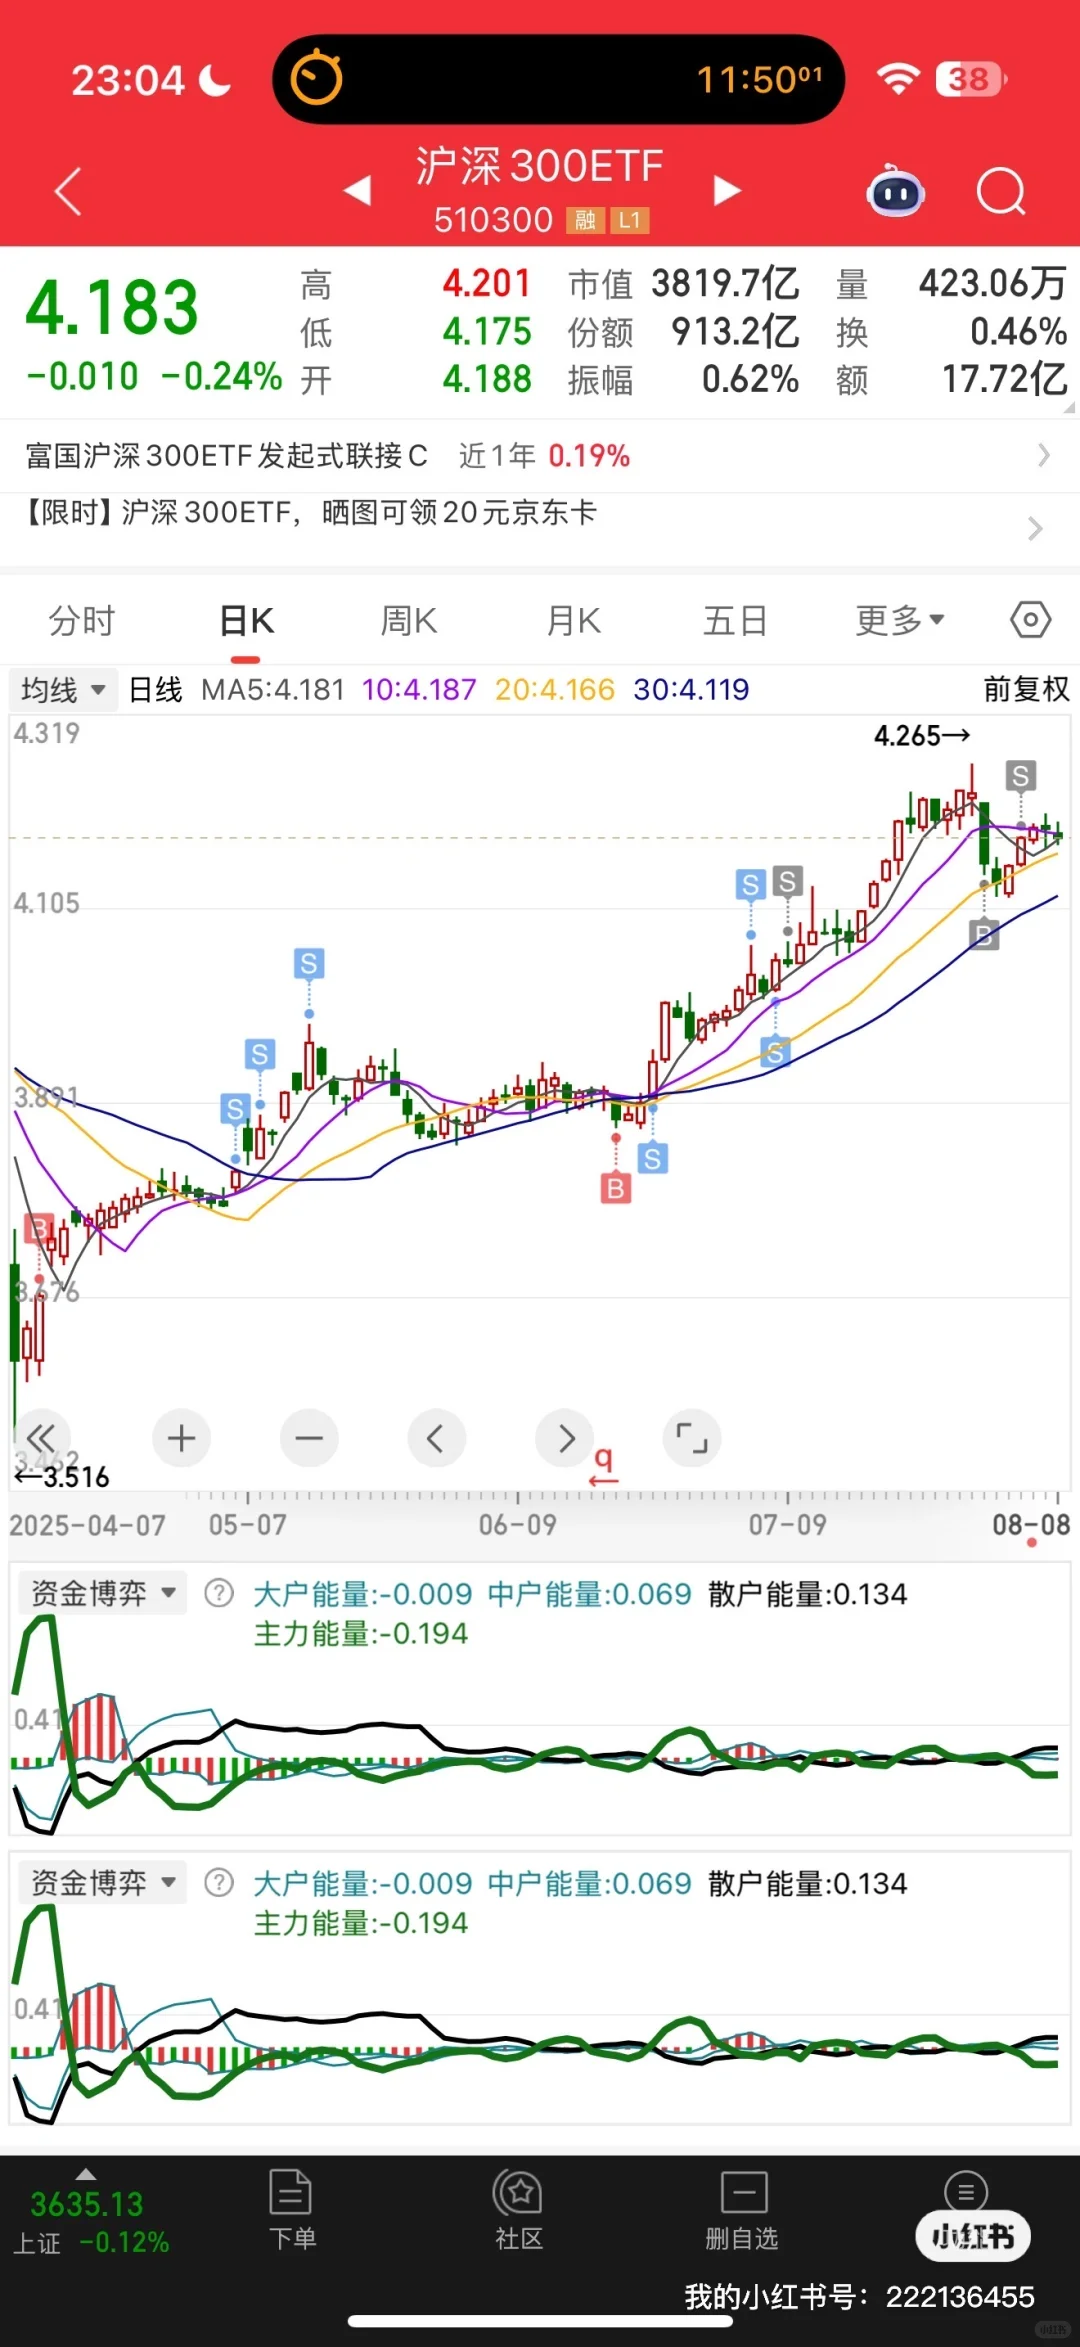Expand 上证 index bar with up triangle

click(x=86, y=2174)
